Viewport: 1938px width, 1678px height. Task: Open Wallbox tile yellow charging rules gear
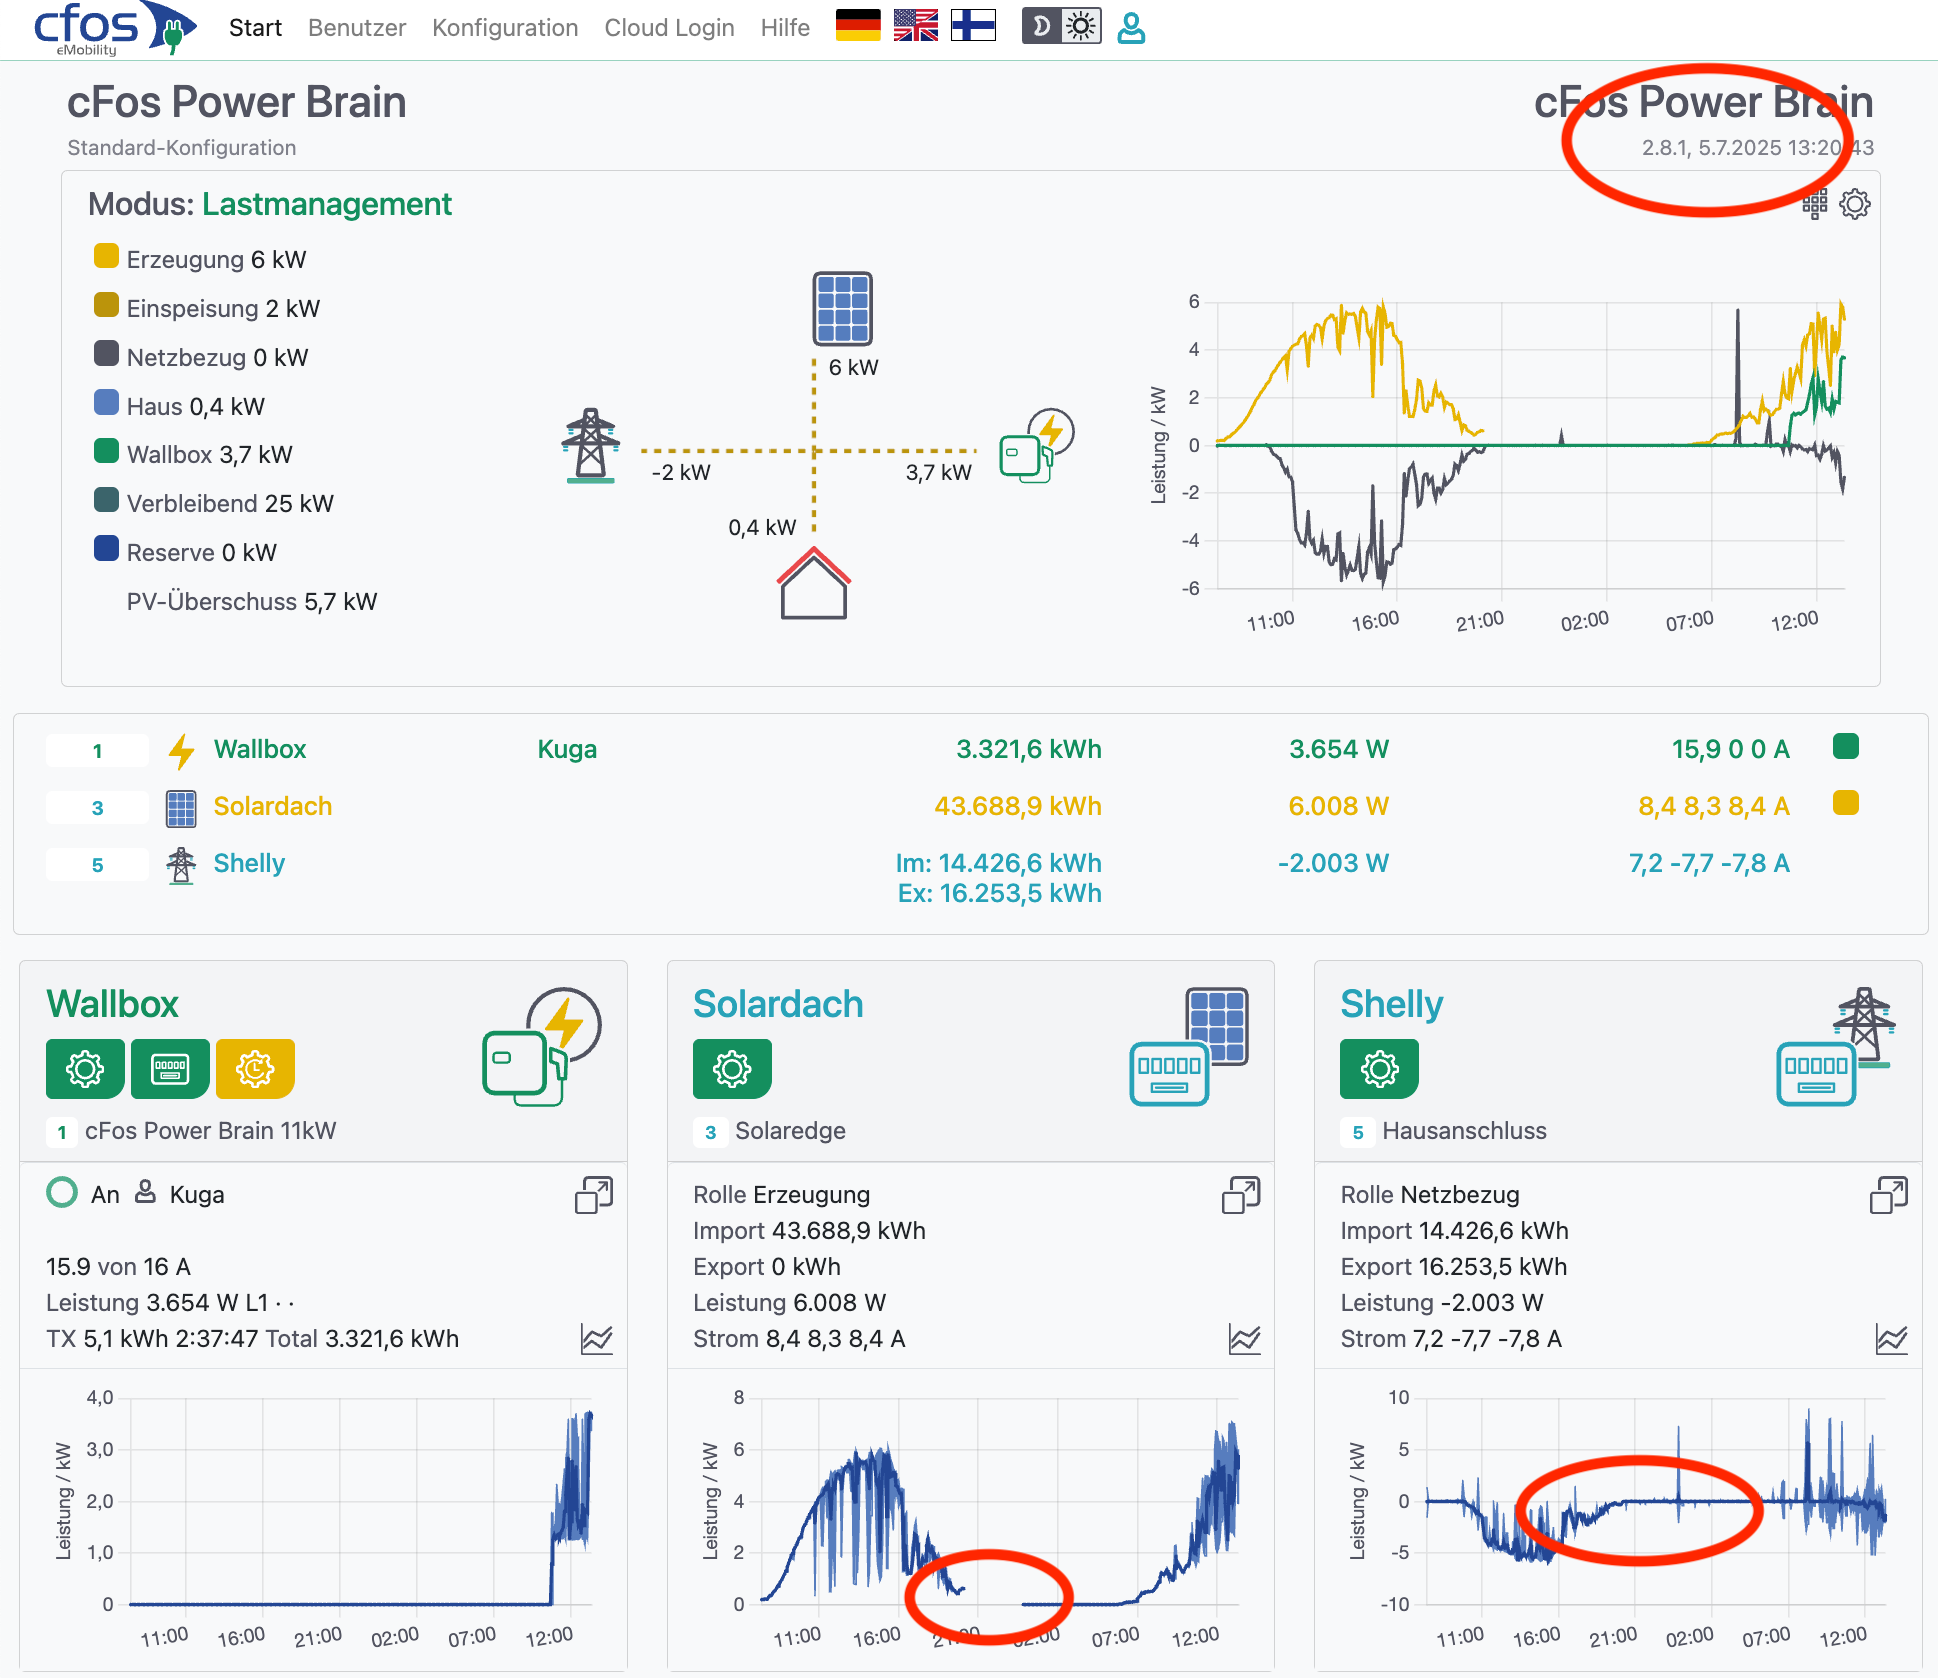coord(255,1069)
